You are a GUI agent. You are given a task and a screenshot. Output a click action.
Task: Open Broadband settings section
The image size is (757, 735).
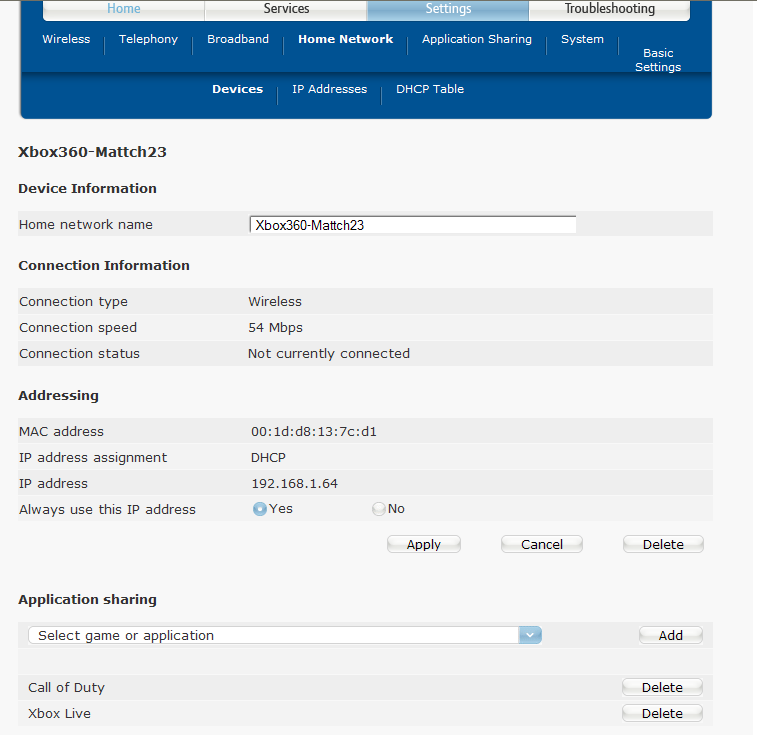tap(238, 40)
